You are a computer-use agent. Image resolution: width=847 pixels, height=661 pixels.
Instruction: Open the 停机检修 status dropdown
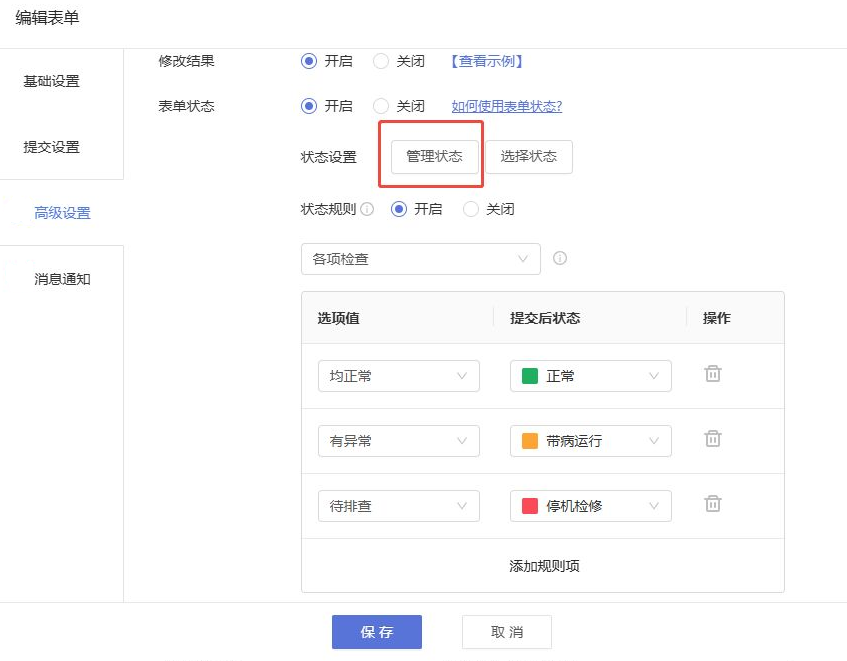pyautogui.click(x=590, y=506)
